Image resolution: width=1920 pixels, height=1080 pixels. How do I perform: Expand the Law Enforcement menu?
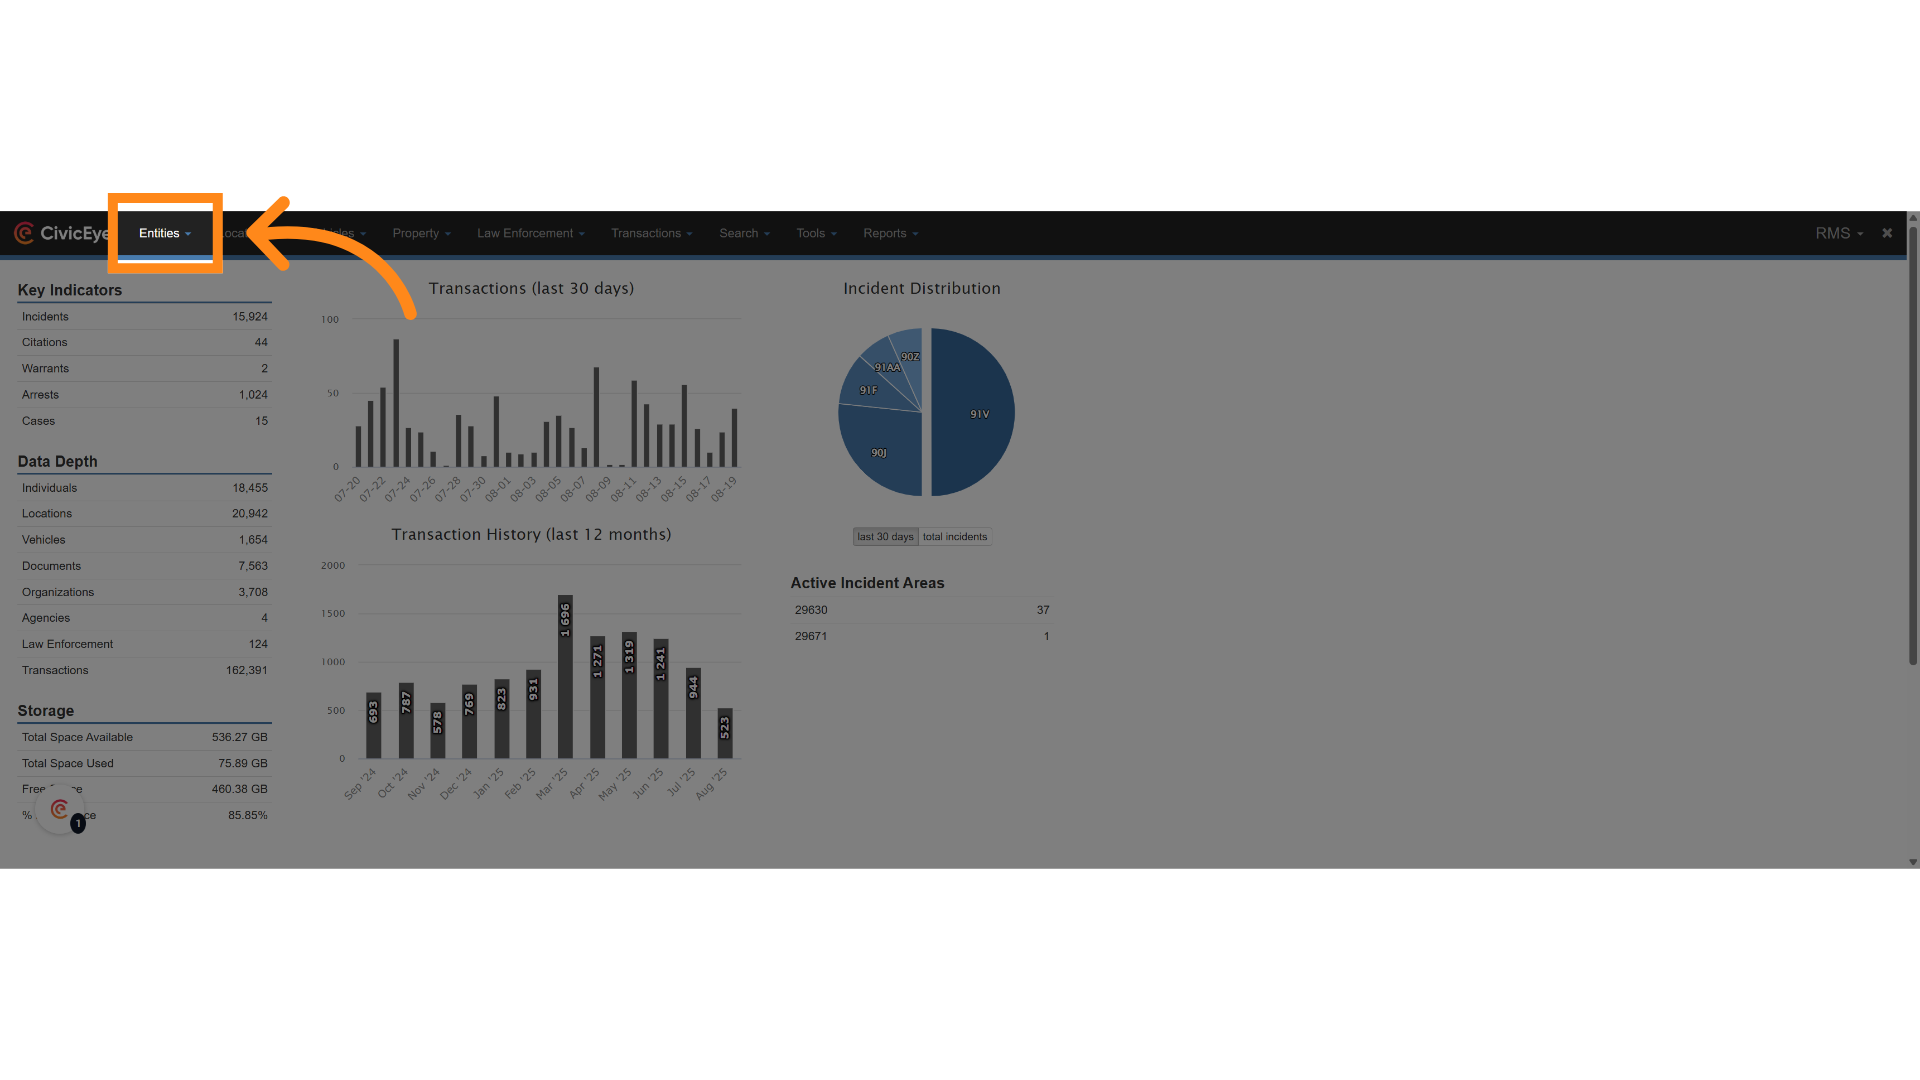530,233
